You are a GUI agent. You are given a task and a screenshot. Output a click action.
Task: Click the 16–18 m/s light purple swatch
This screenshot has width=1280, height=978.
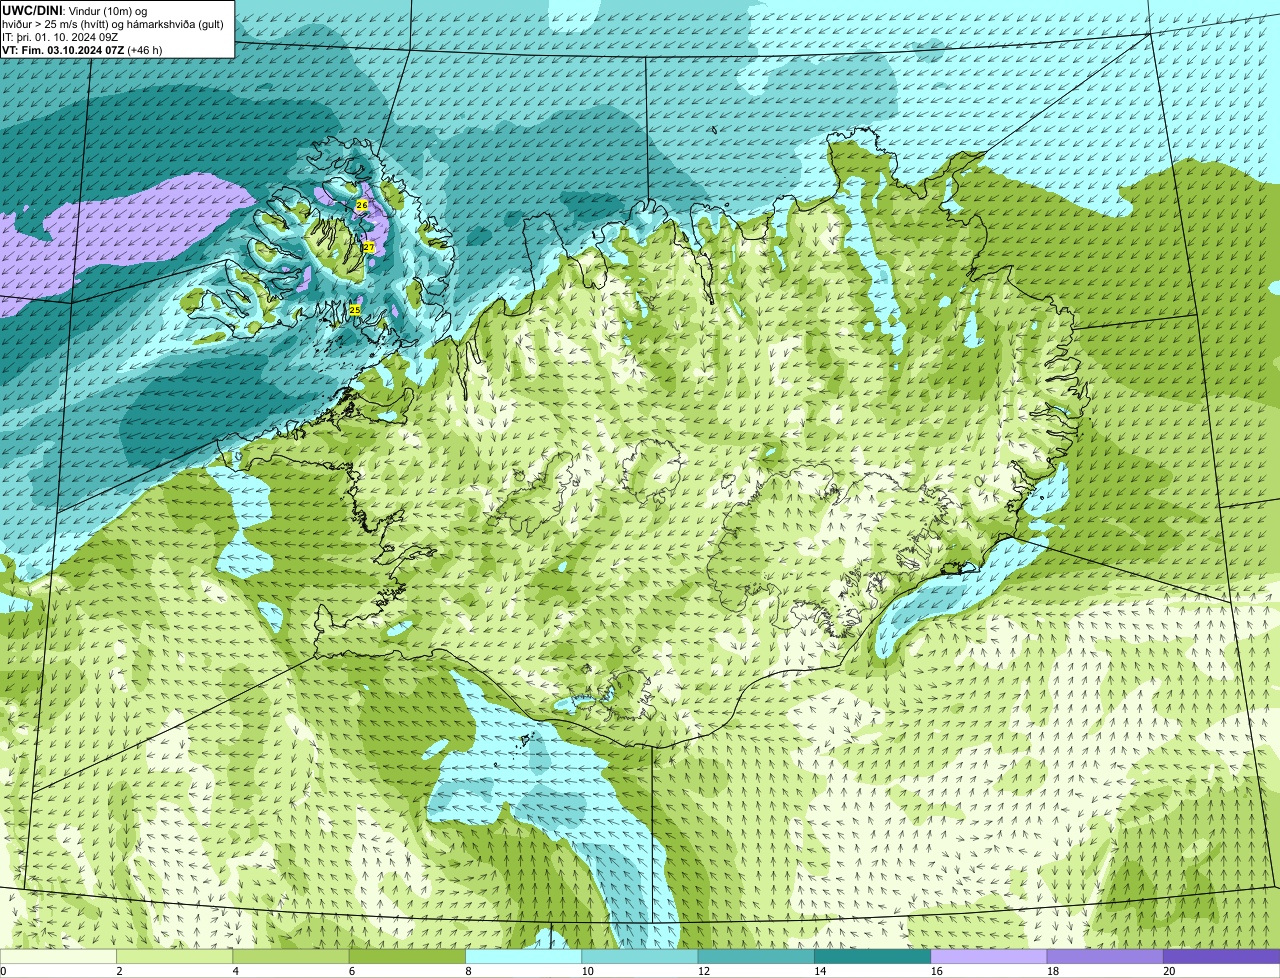(x=989, y=956)
